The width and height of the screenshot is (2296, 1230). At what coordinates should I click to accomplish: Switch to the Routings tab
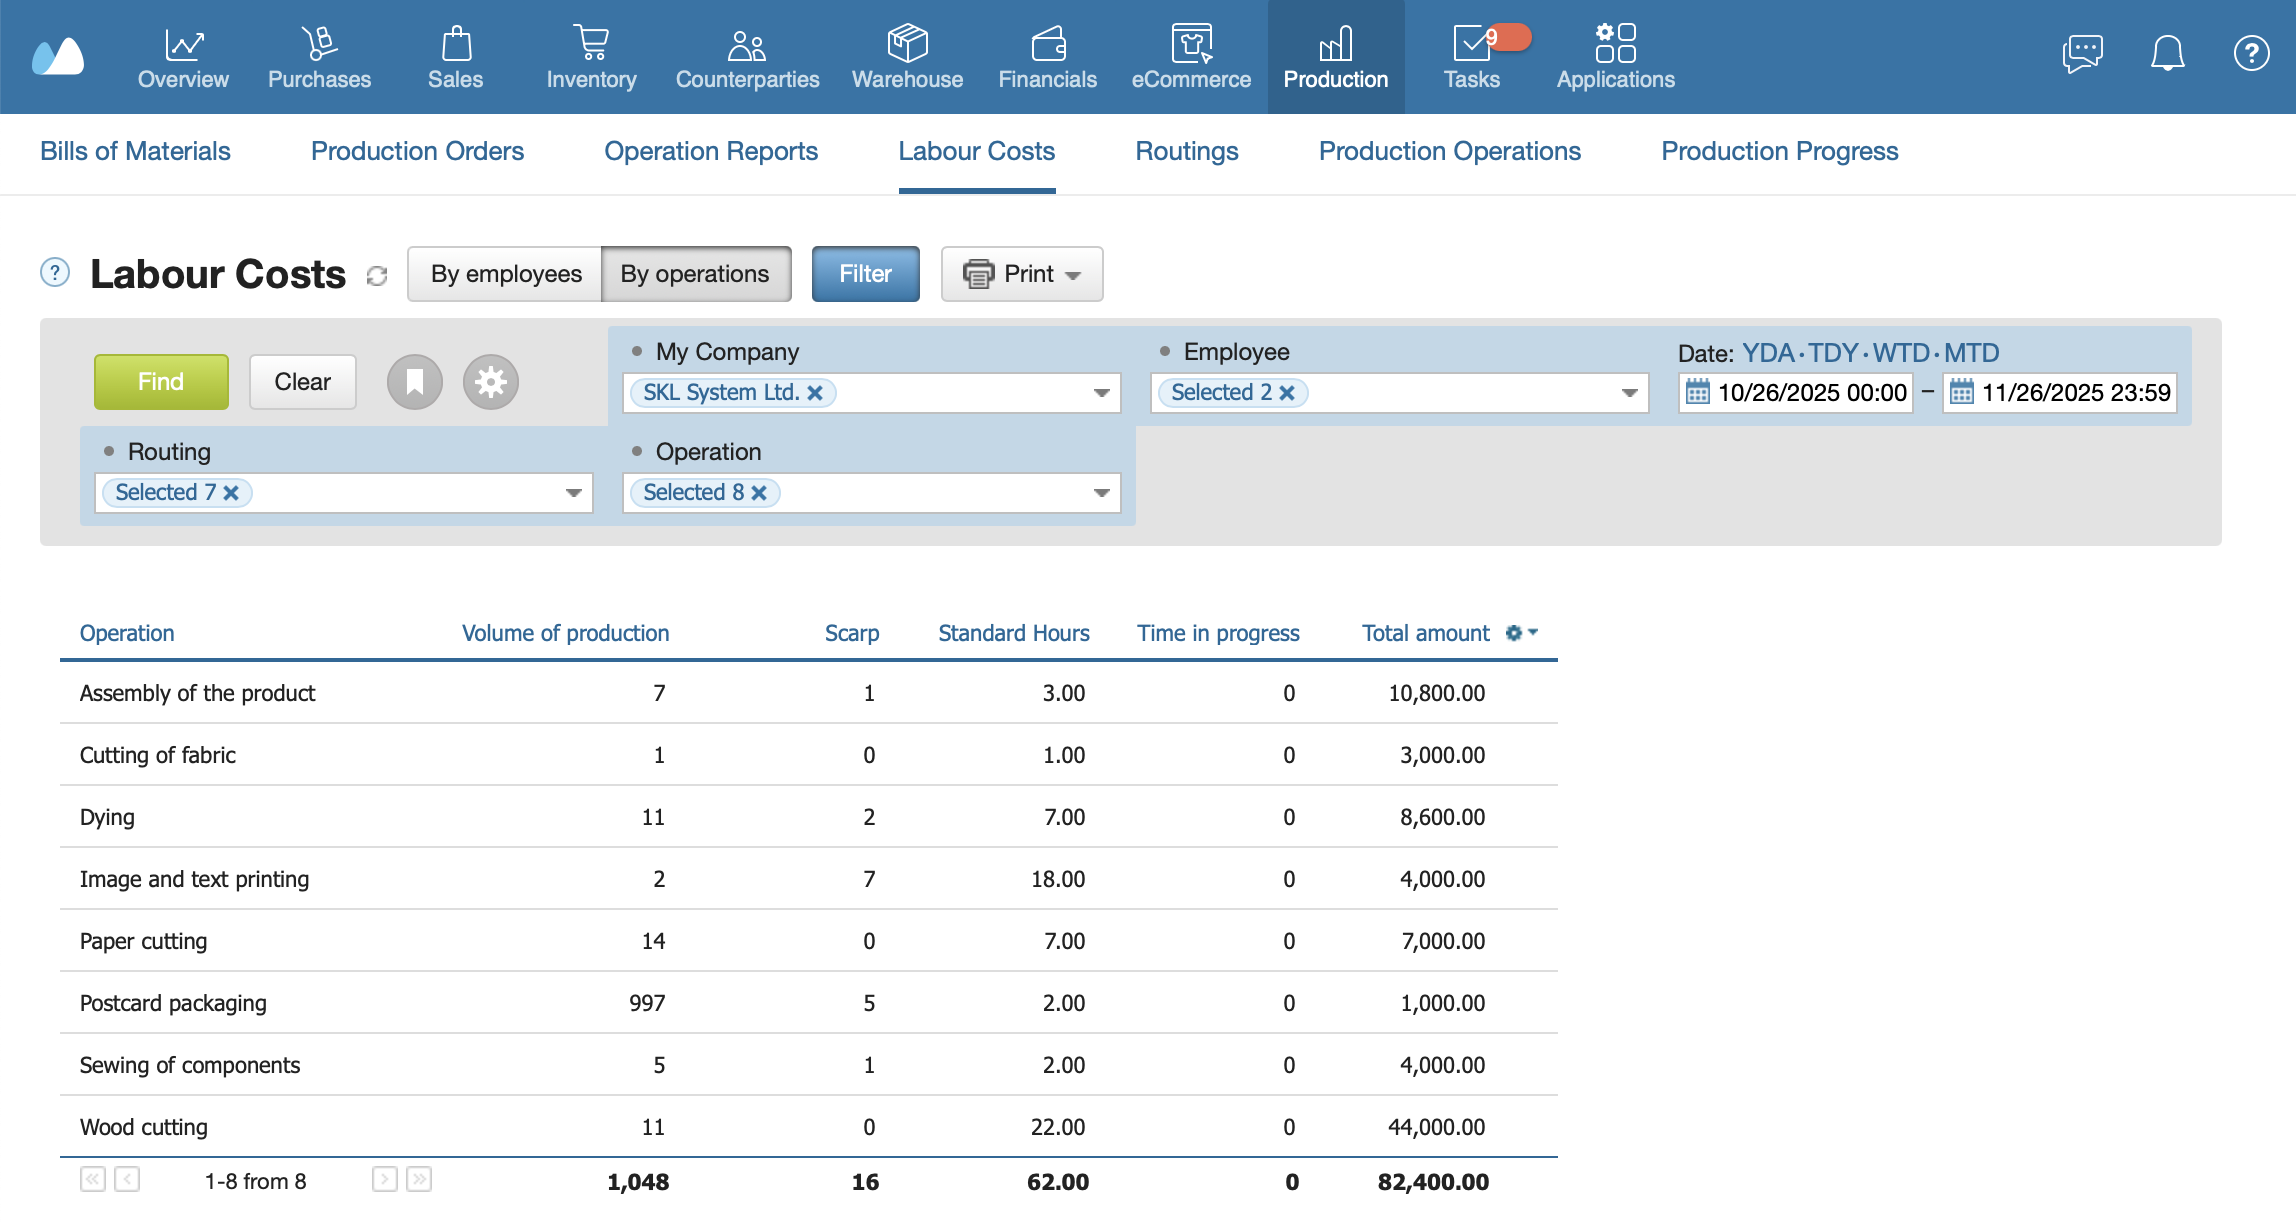[x=1187, y=151]
